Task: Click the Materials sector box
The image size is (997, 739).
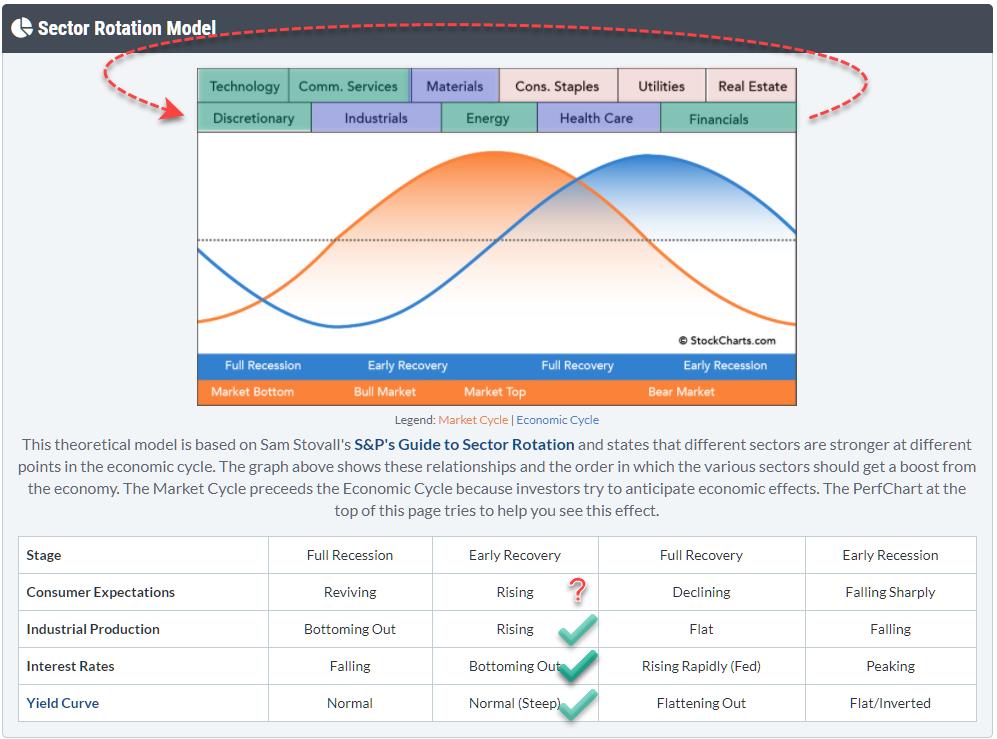Action: 455,86
